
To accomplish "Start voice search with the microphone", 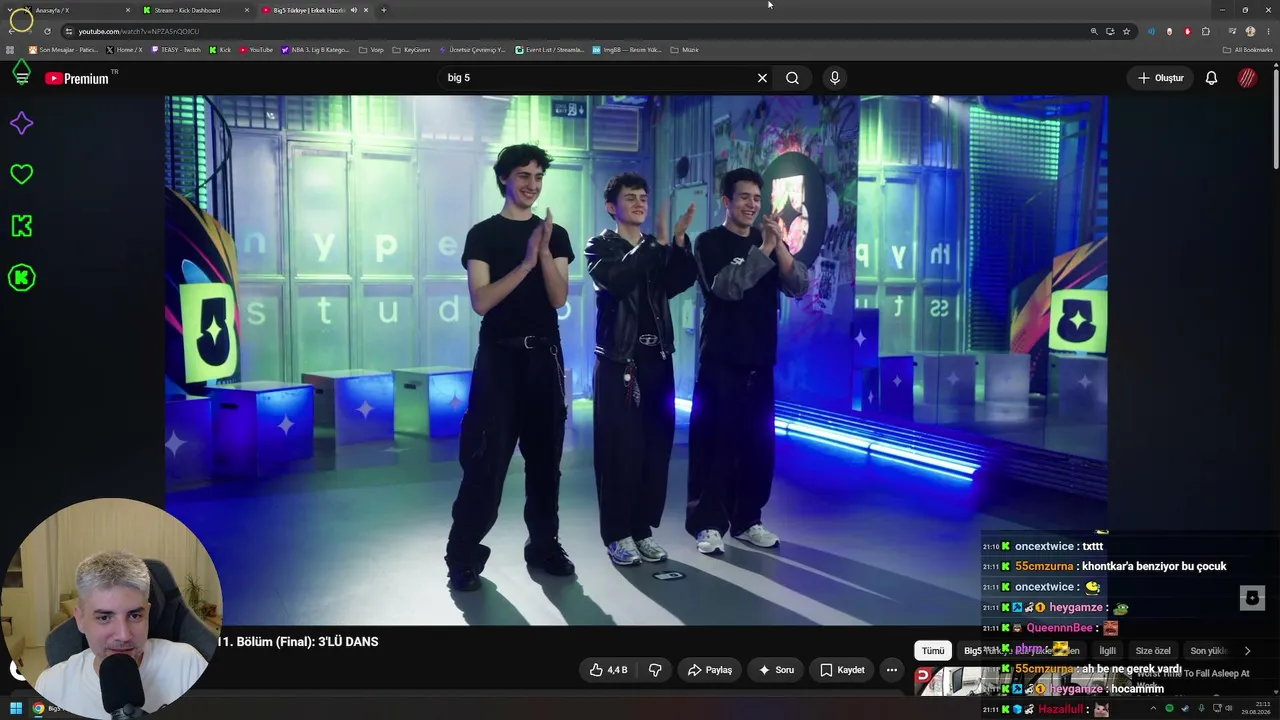I will coord(835,78).
